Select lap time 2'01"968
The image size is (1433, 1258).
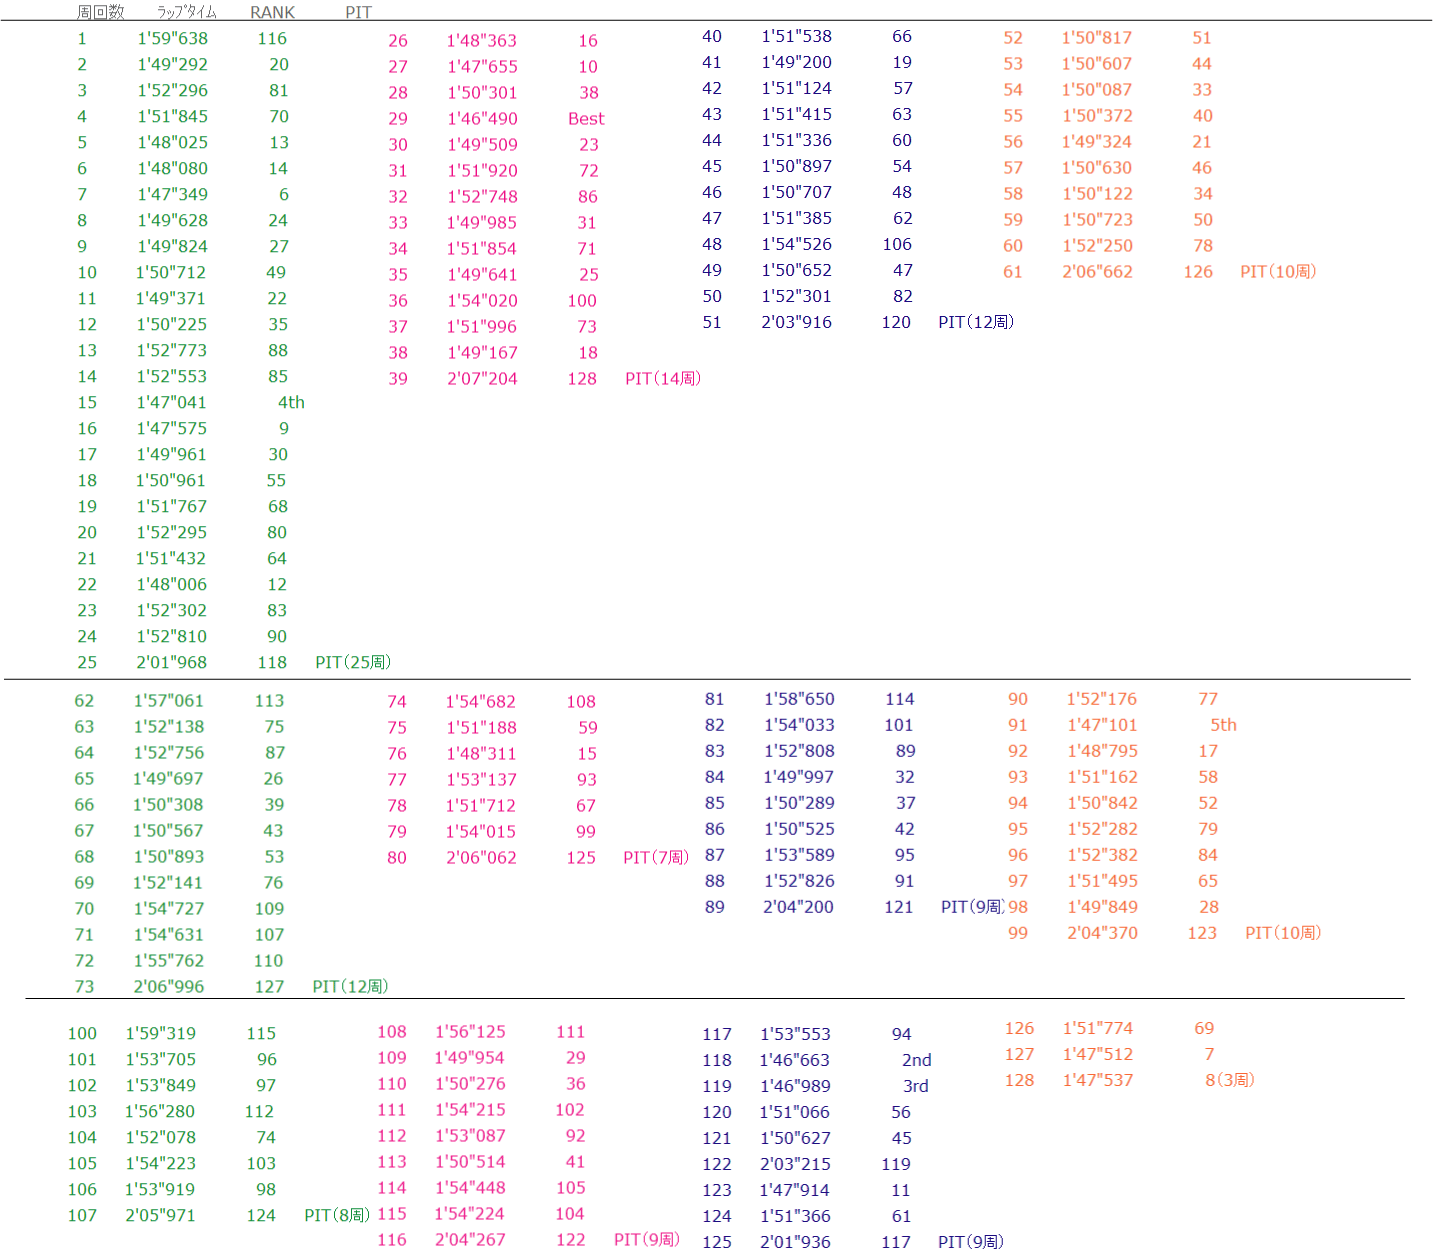[171, 662]
